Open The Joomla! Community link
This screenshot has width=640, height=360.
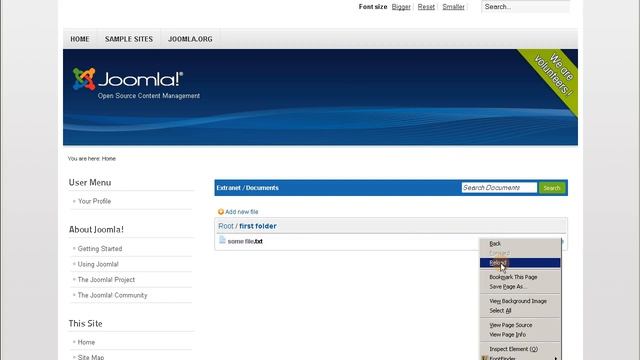pyautogui.click(x=112, y=295)
